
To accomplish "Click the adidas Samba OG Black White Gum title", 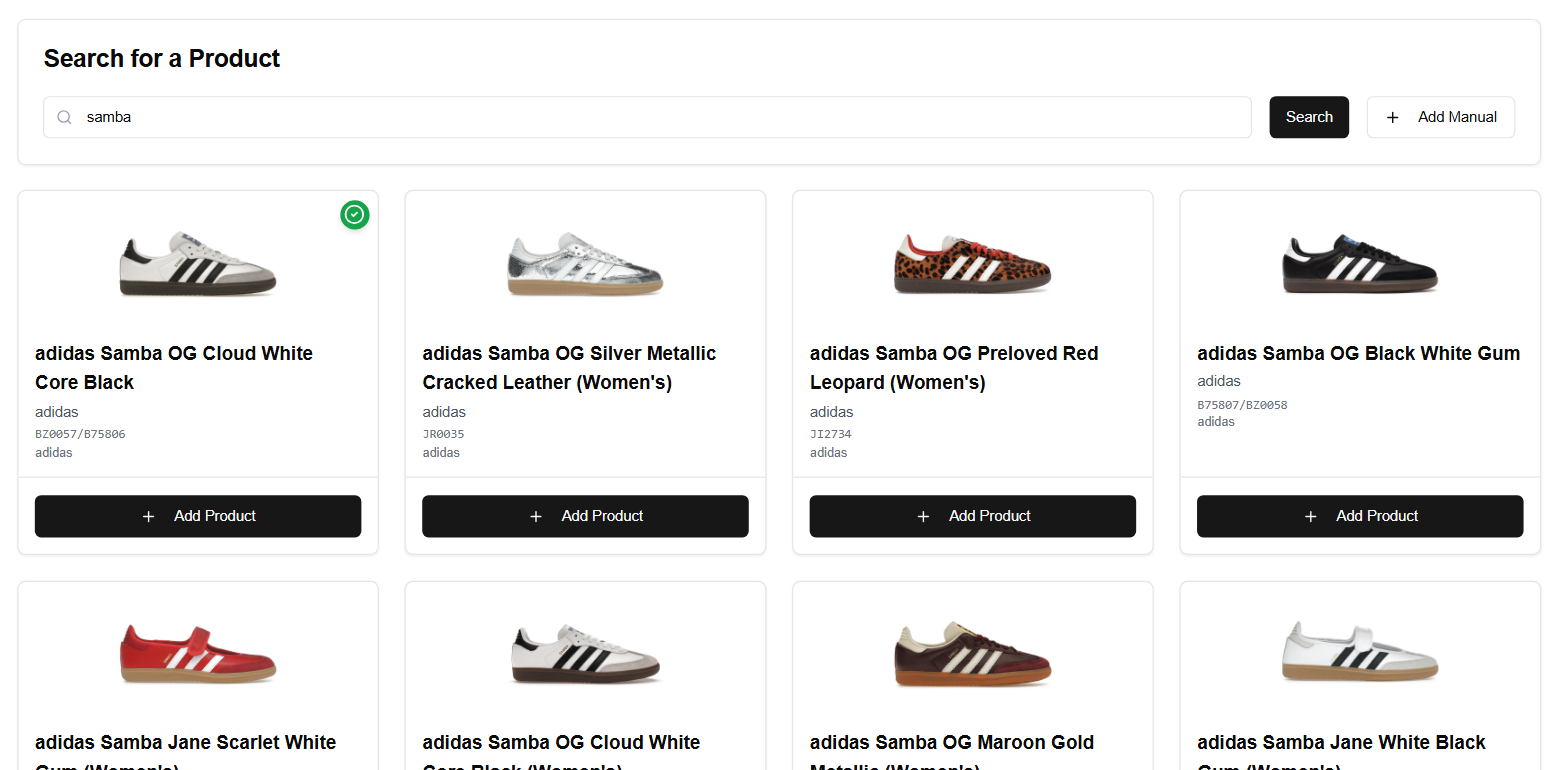I will 1358,353.
